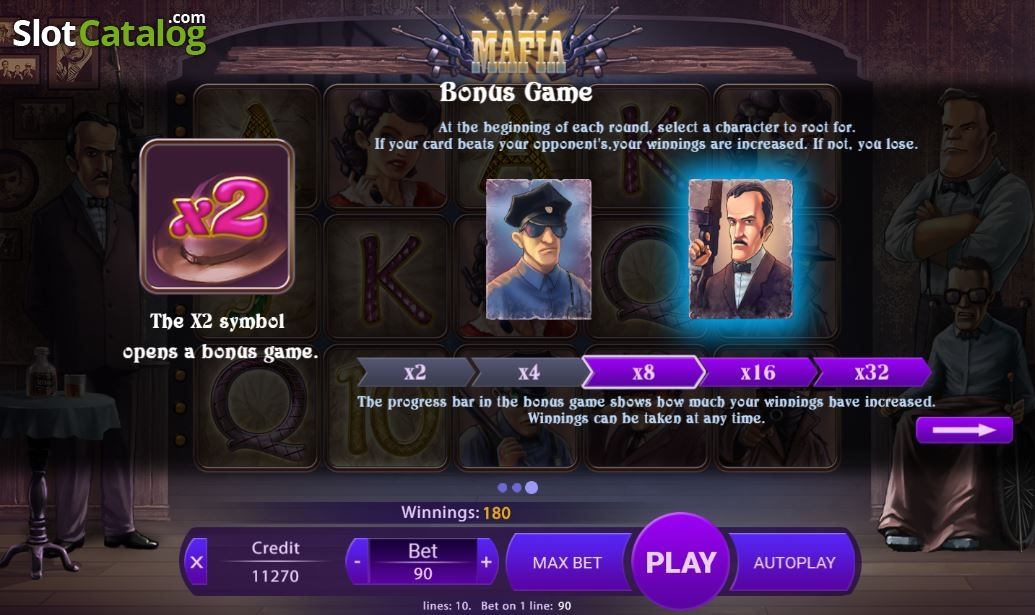Click the x8 progress bar step
Image resolution: width=1035 pixels, height=615 pixels.
point(644,373)
